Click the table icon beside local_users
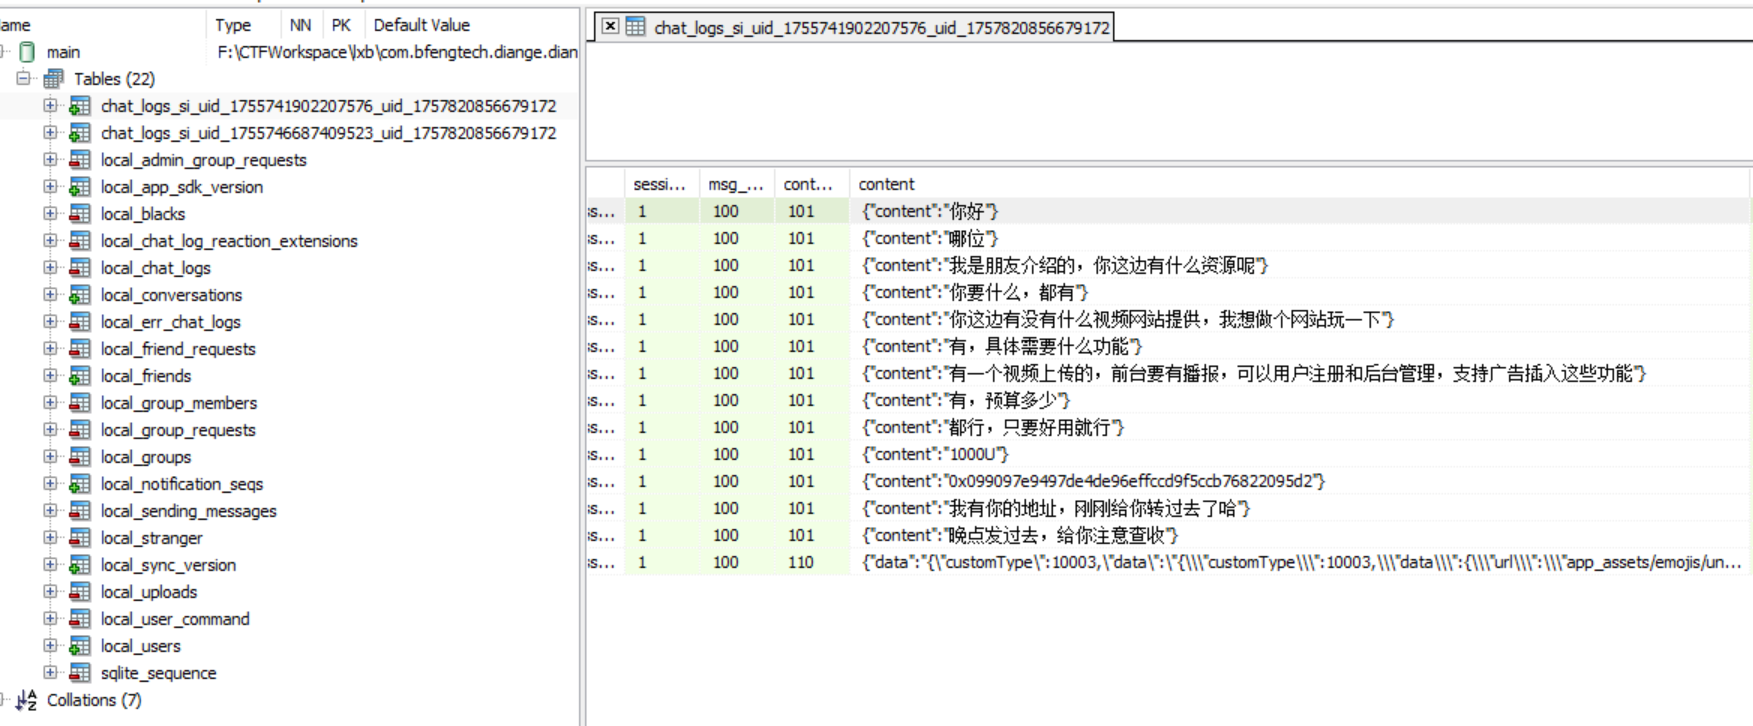 [x=80, y=646]
